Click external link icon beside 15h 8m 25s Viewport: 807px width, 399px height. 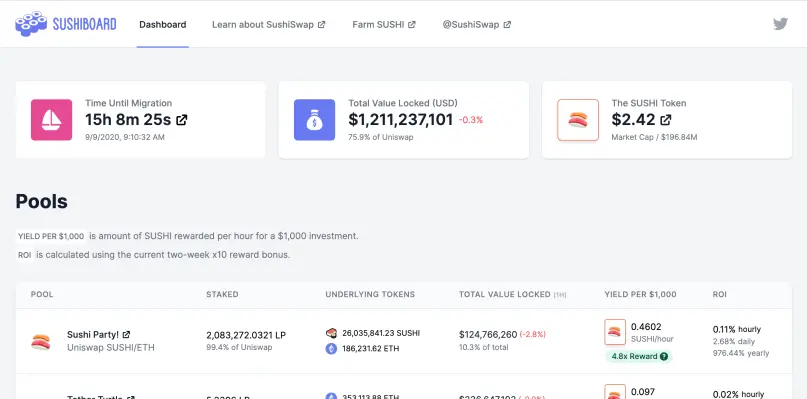(182, 120)
